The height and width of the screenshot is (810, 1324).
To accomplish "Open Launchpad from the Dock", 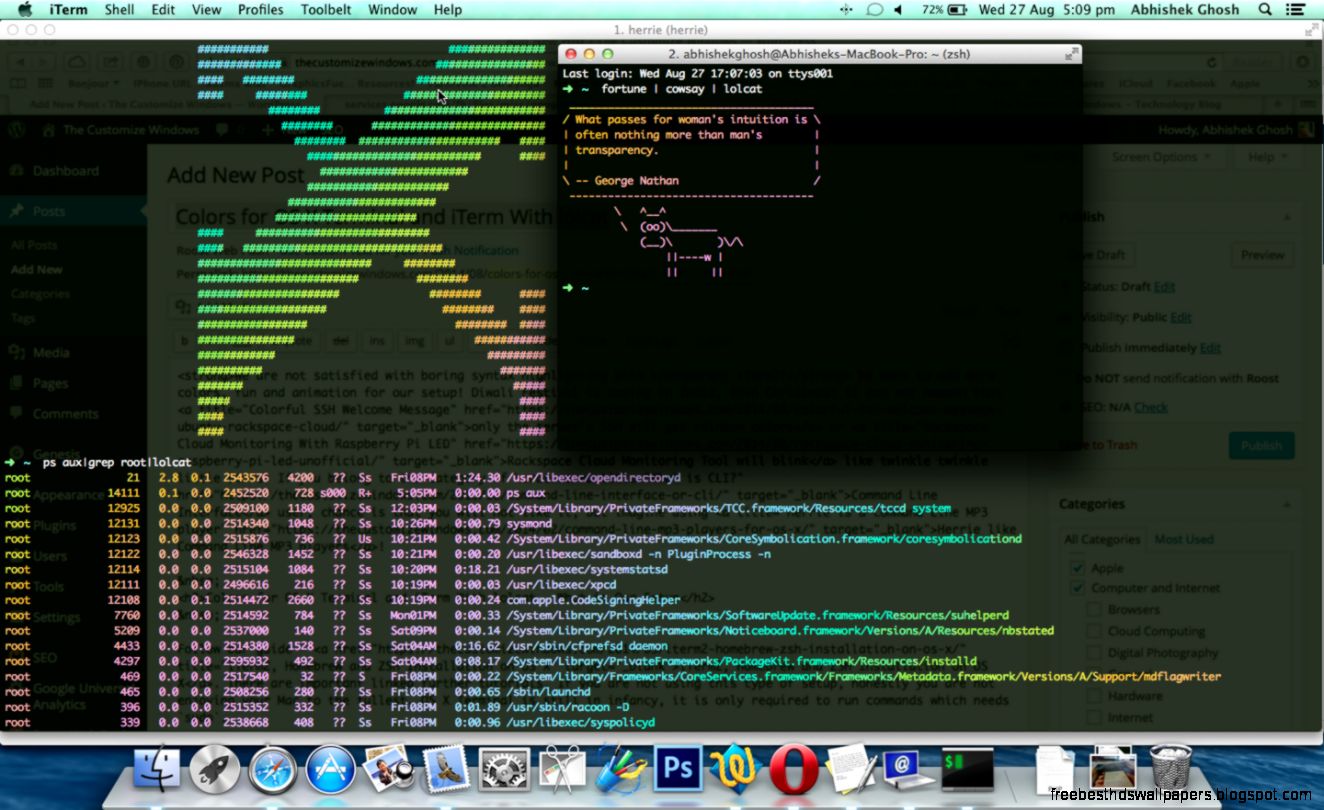I will click(213, 768).
